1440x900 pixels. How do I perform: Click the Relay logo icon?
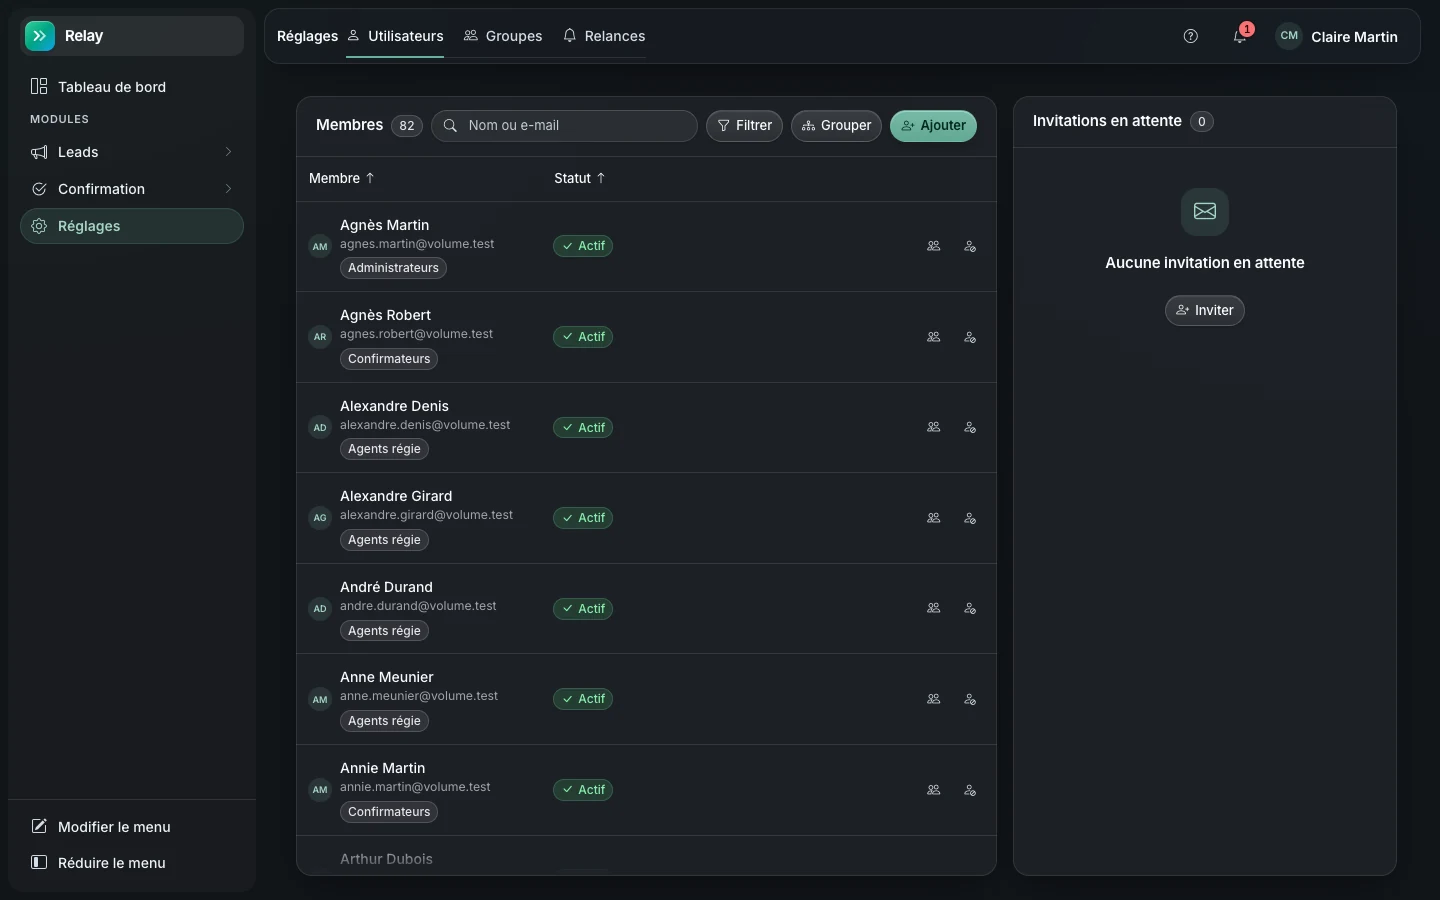(x=40, y=36)
